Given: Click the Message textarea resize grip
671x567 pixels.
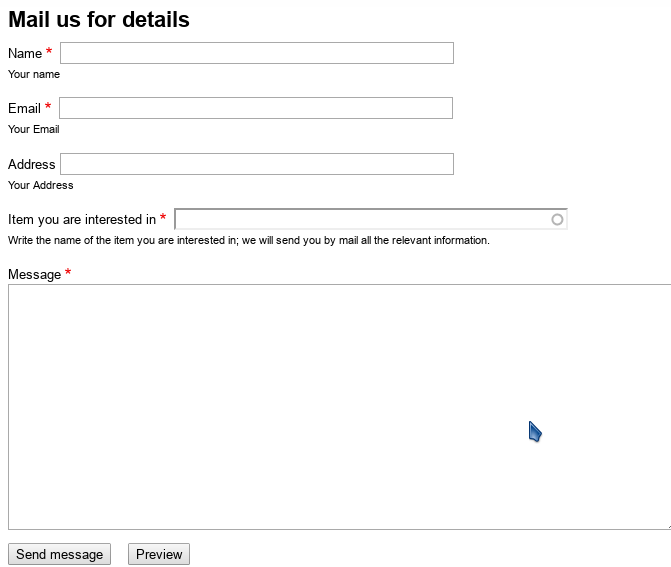Looking at the screenshot, I should (669, 527).
